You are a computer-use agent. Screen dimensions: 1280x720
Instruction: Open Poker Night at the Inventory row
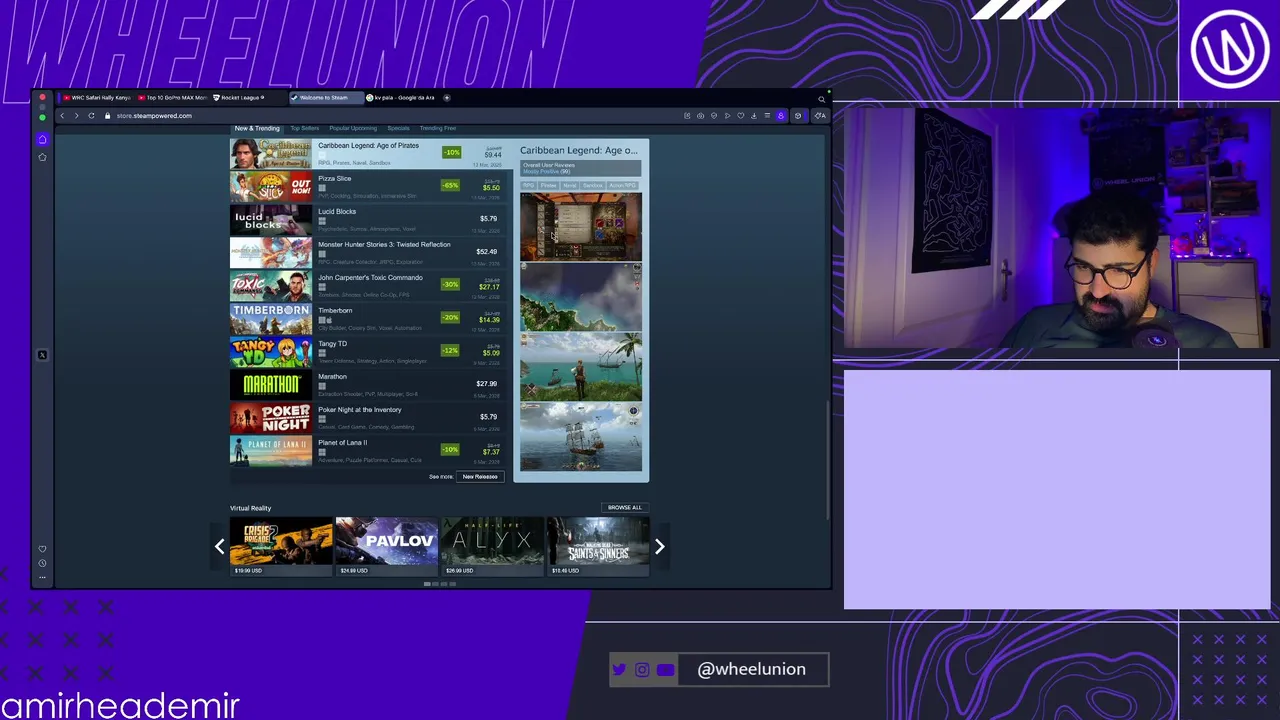pyautogui.click(x=371, y=418)
